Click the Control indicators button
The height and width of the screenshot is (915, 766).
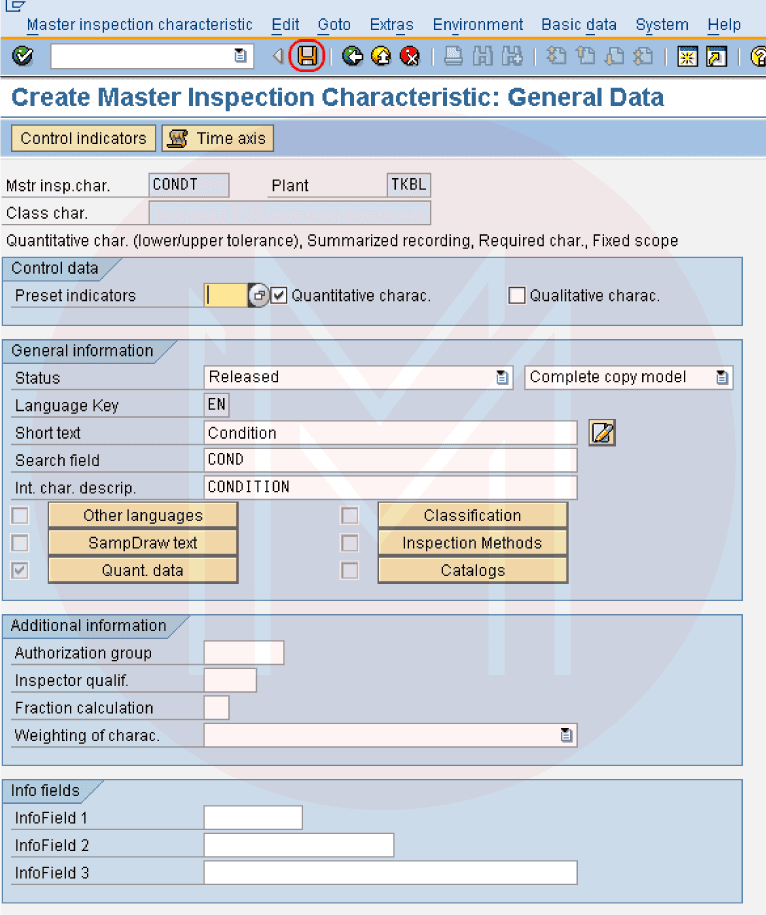tap(84, 139)
